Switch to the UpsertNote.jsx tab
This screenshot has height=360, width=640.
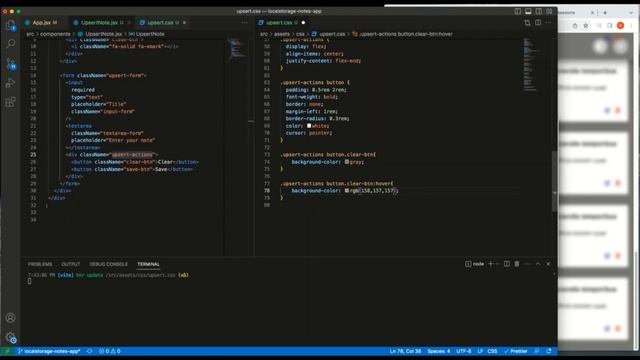(99, 23)
